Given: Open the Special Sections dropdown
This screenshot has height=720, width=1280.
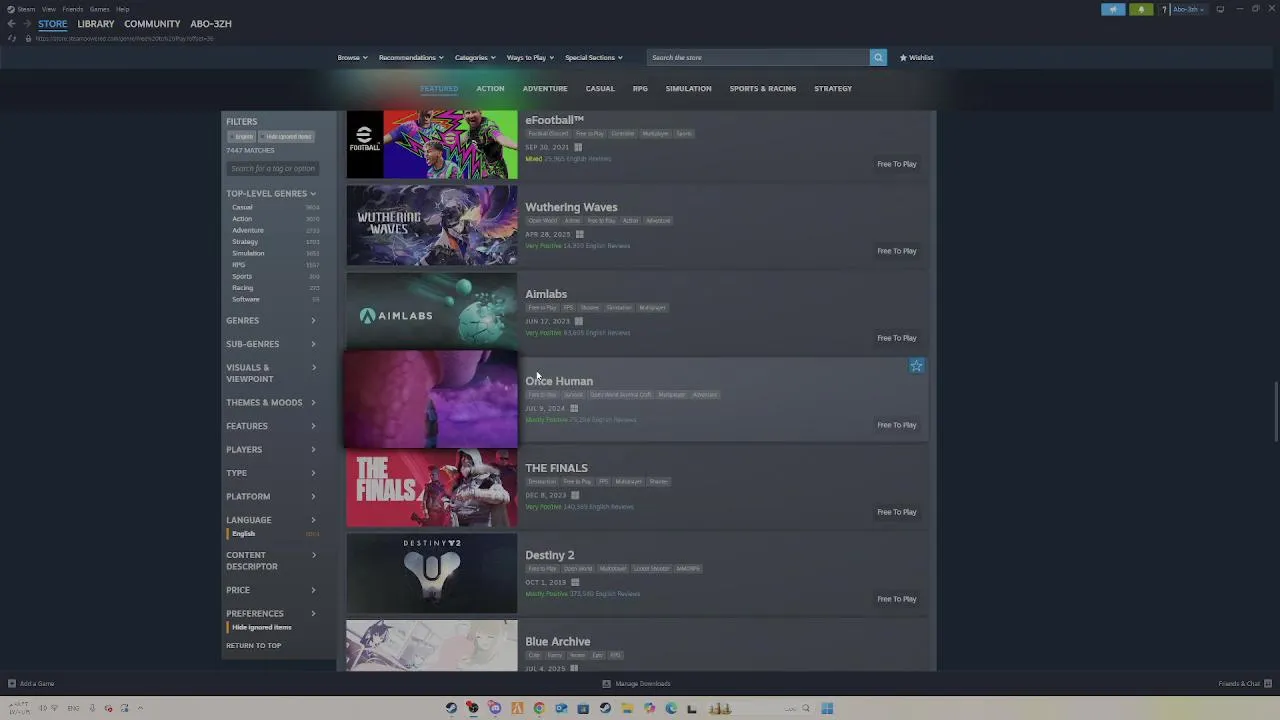Looking at the screenshot, I should coord(593,57).
